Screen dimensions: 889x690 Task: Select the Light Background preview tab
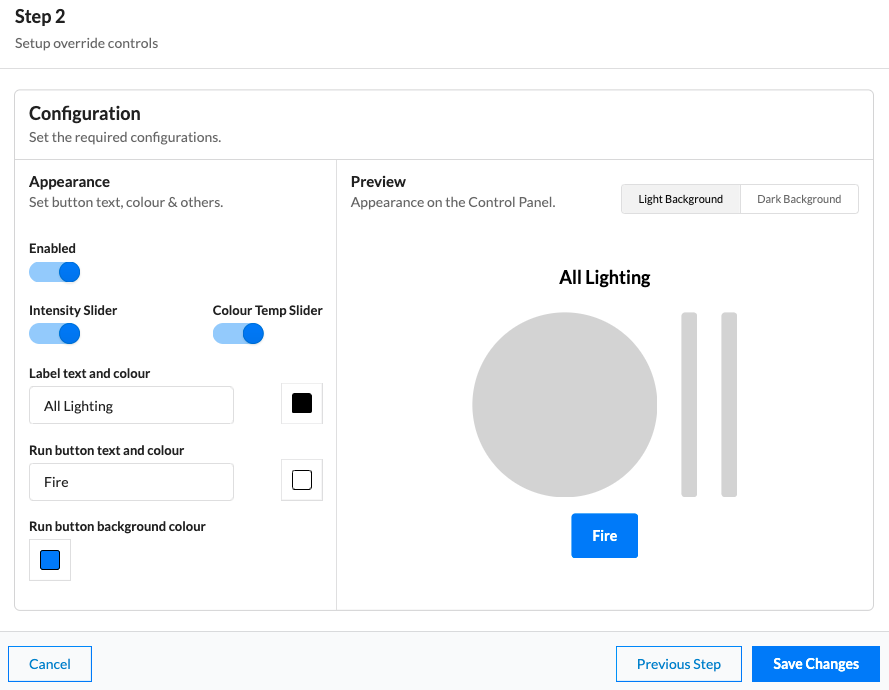tap(680, 199)
